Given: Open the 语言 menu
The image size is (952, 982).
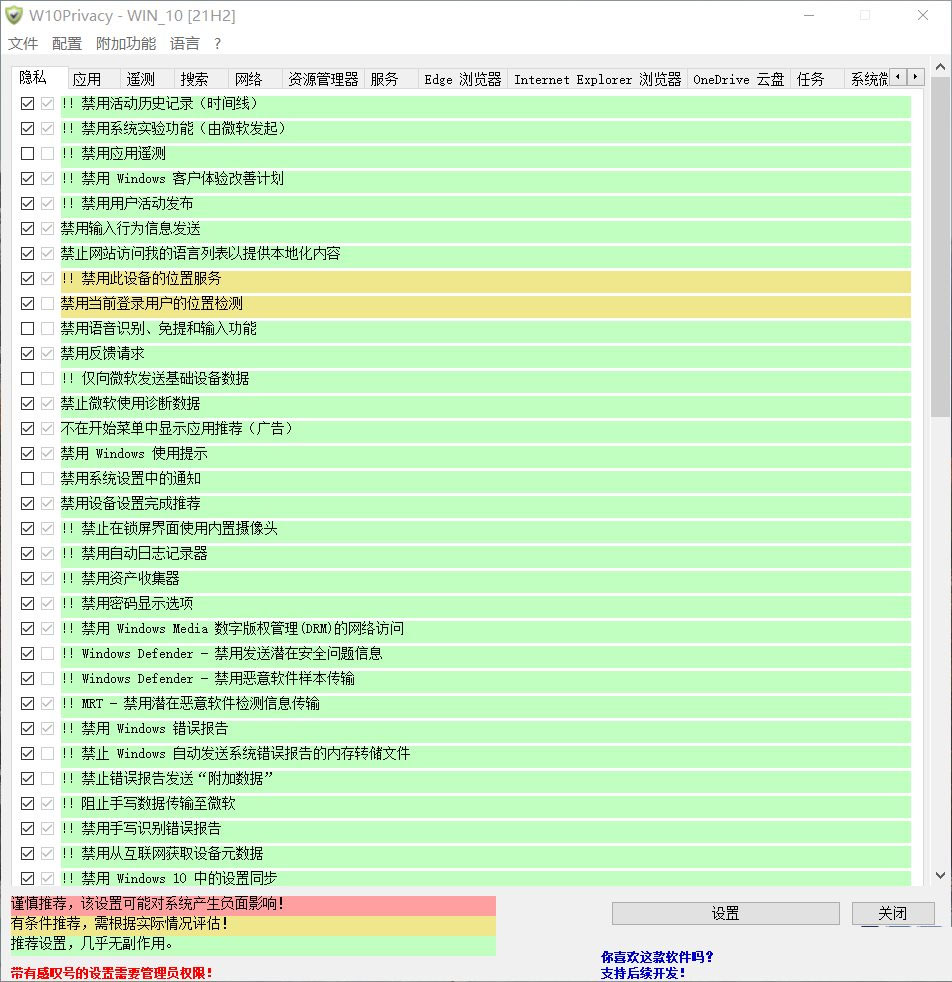Looking at the screenshot, I should click(185, 43).
